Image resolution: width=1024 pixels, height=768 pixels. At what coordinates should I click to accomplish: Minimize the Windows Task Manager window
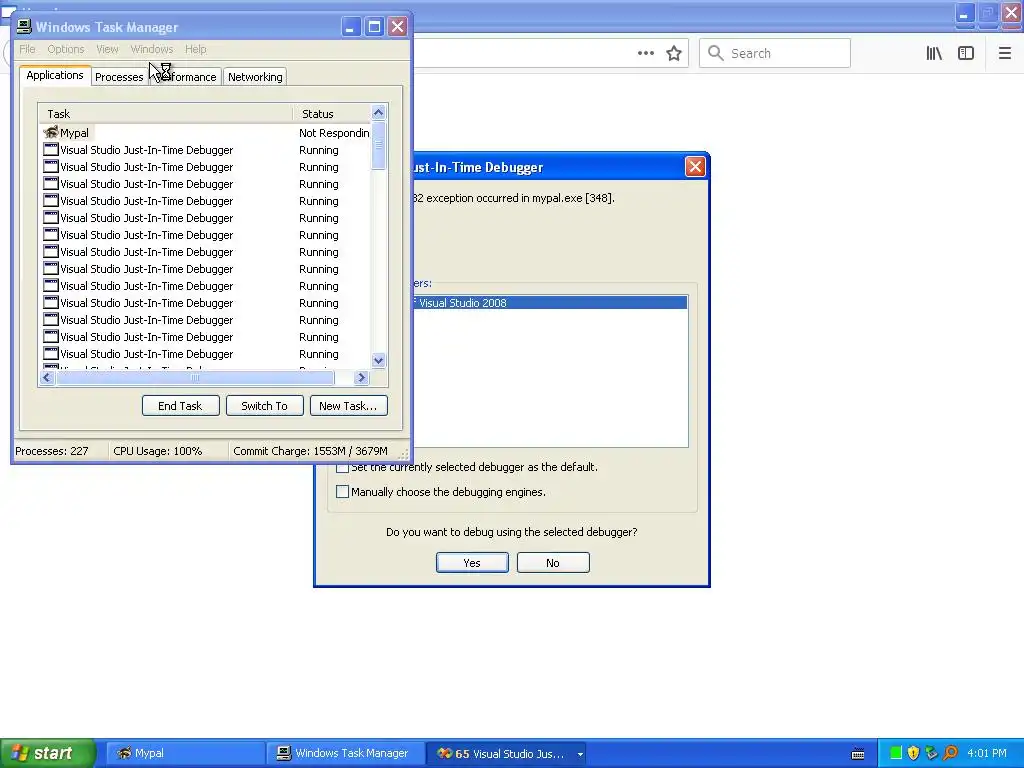pos(351,26)
